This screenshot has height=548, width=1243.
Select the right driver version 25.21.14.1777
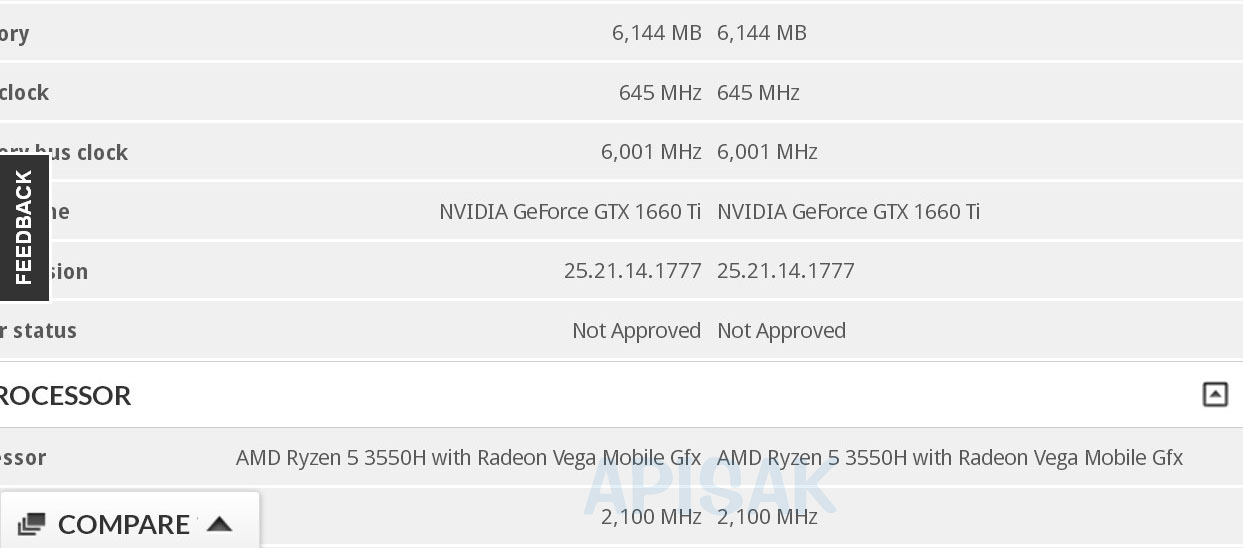[785, 271]
